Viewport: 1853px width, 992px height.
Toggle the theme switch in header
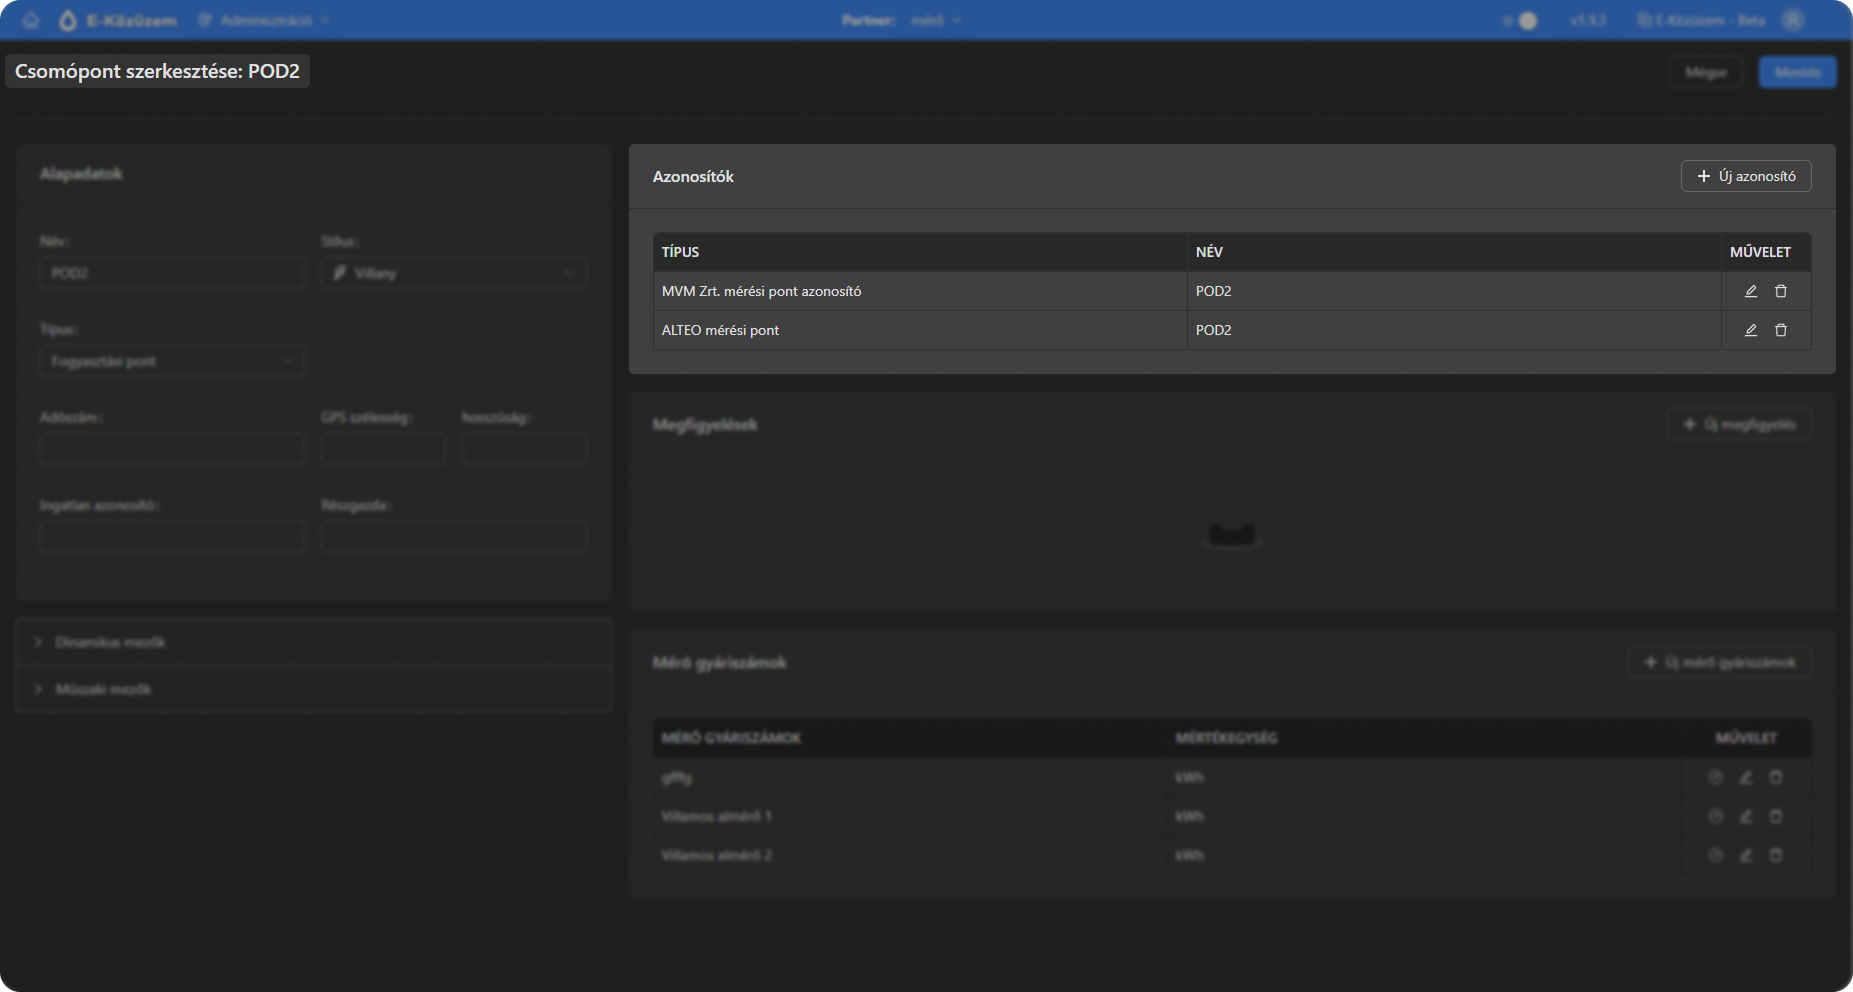tap(1521, 20)
